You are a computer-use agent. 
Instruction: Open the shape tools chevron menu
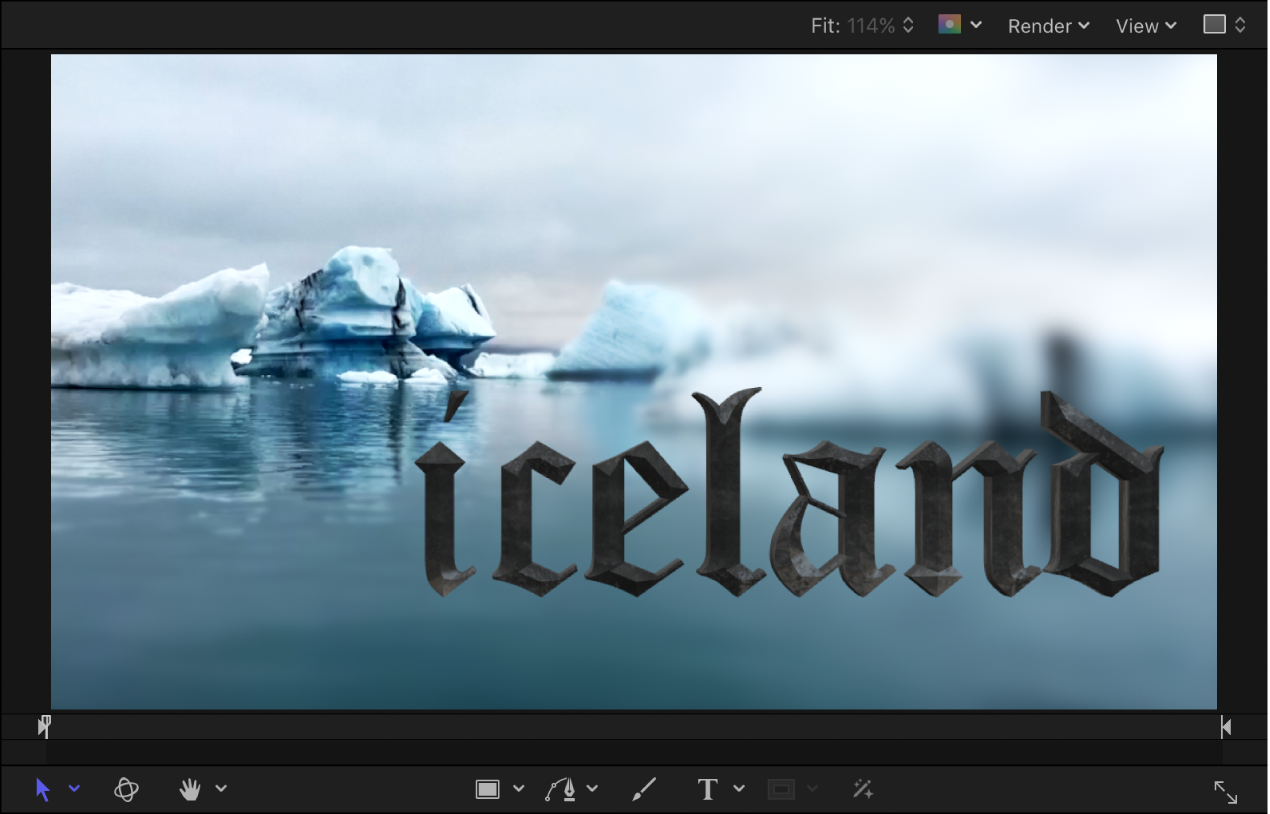516,789
